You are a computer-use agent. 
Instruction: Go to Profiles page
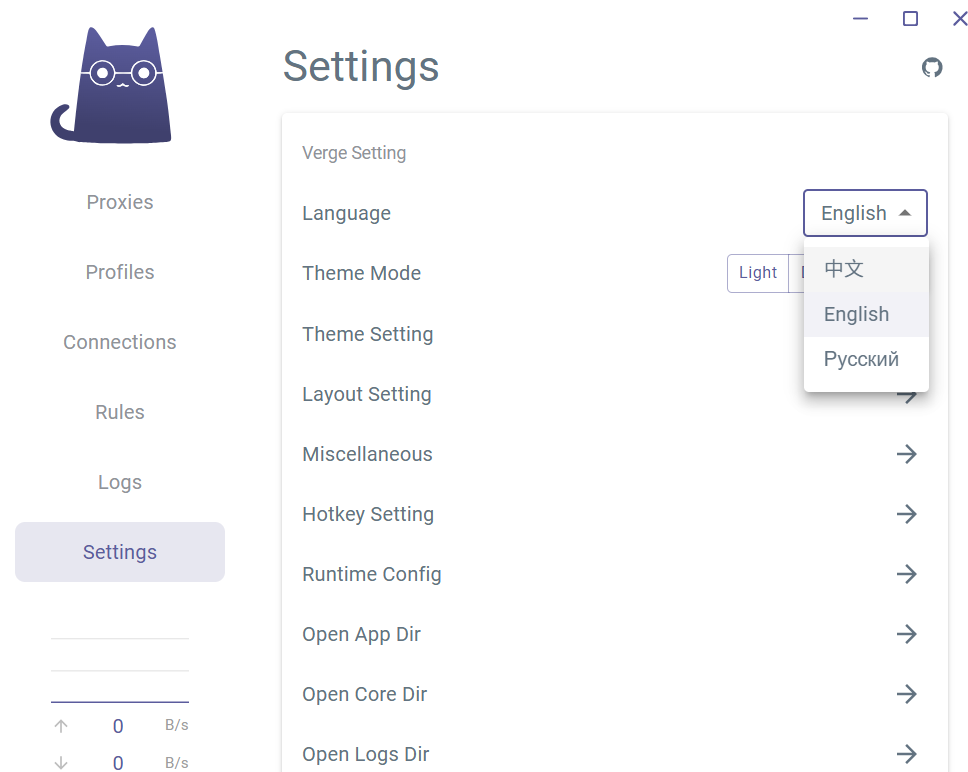coord(120,272)
